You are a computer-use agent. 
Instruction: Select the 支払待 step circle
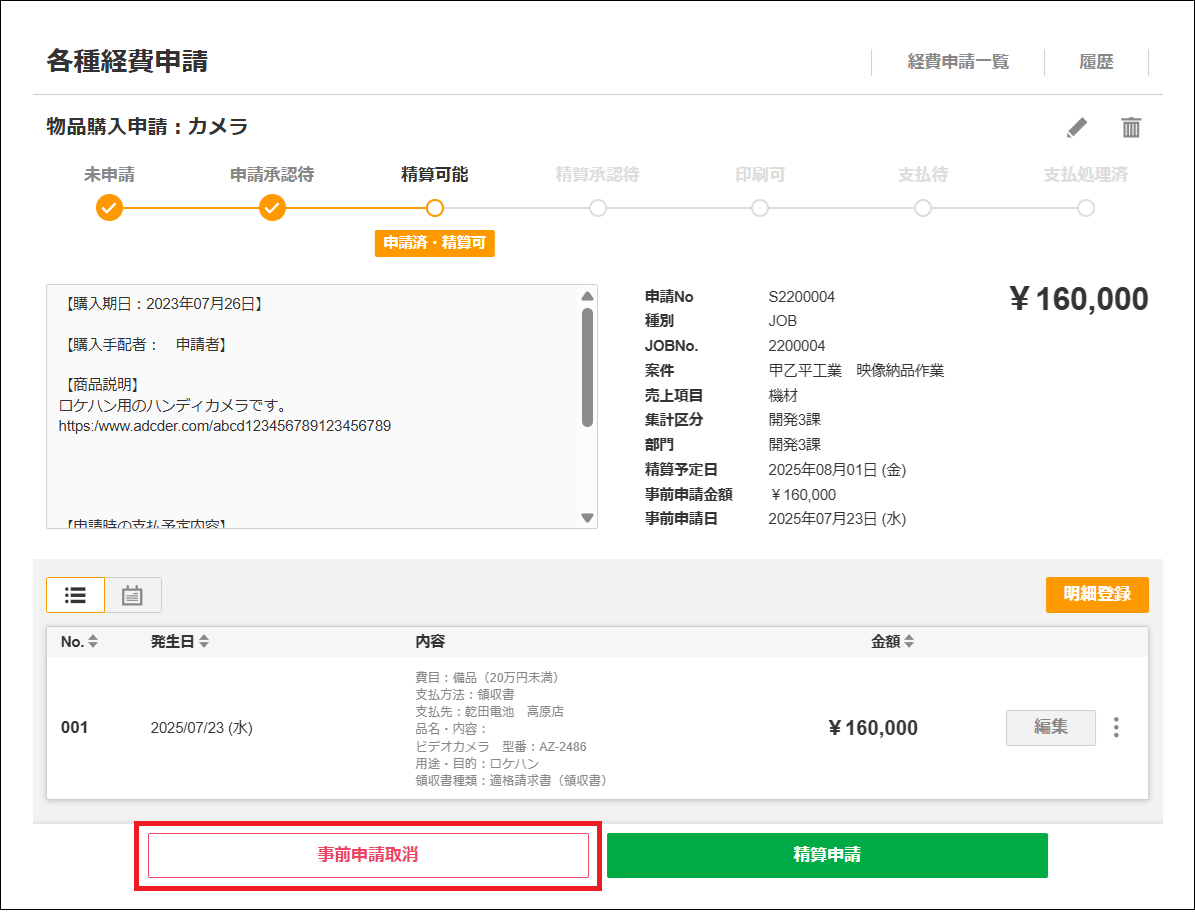point(923,208)
